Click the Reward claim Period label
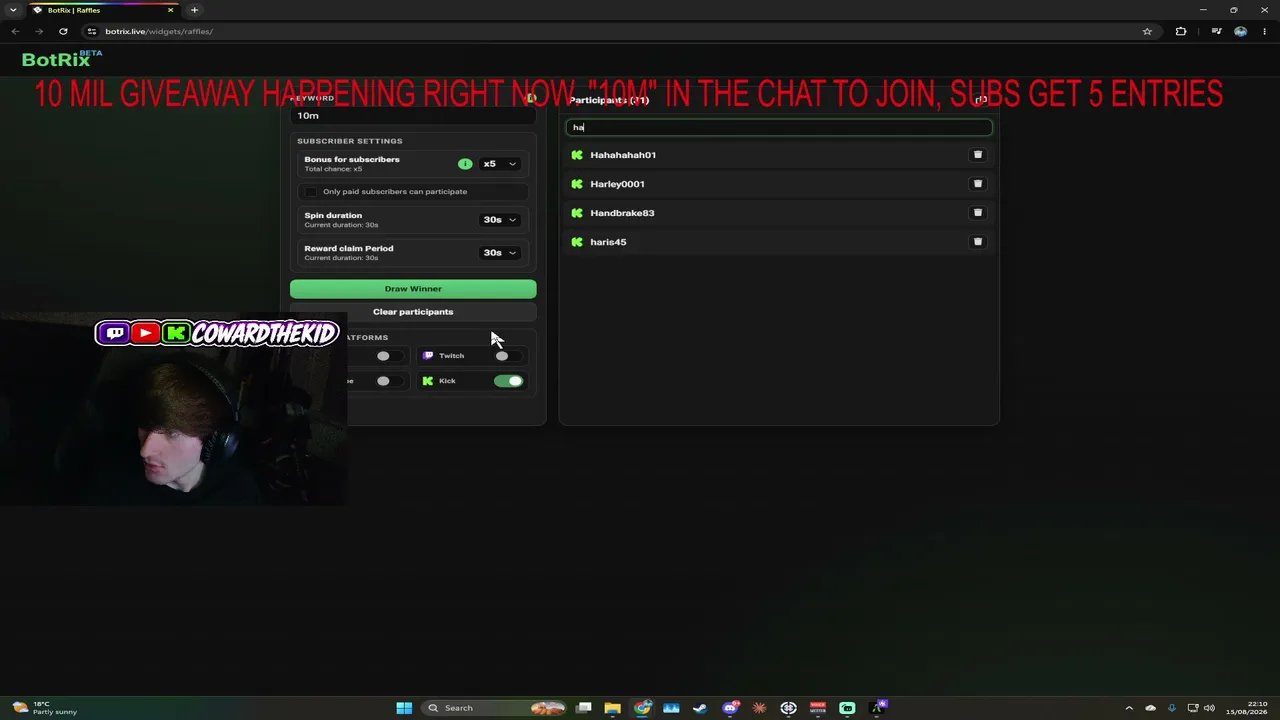This screenshot has width=1280, height=720. click(x=349, y=249)
